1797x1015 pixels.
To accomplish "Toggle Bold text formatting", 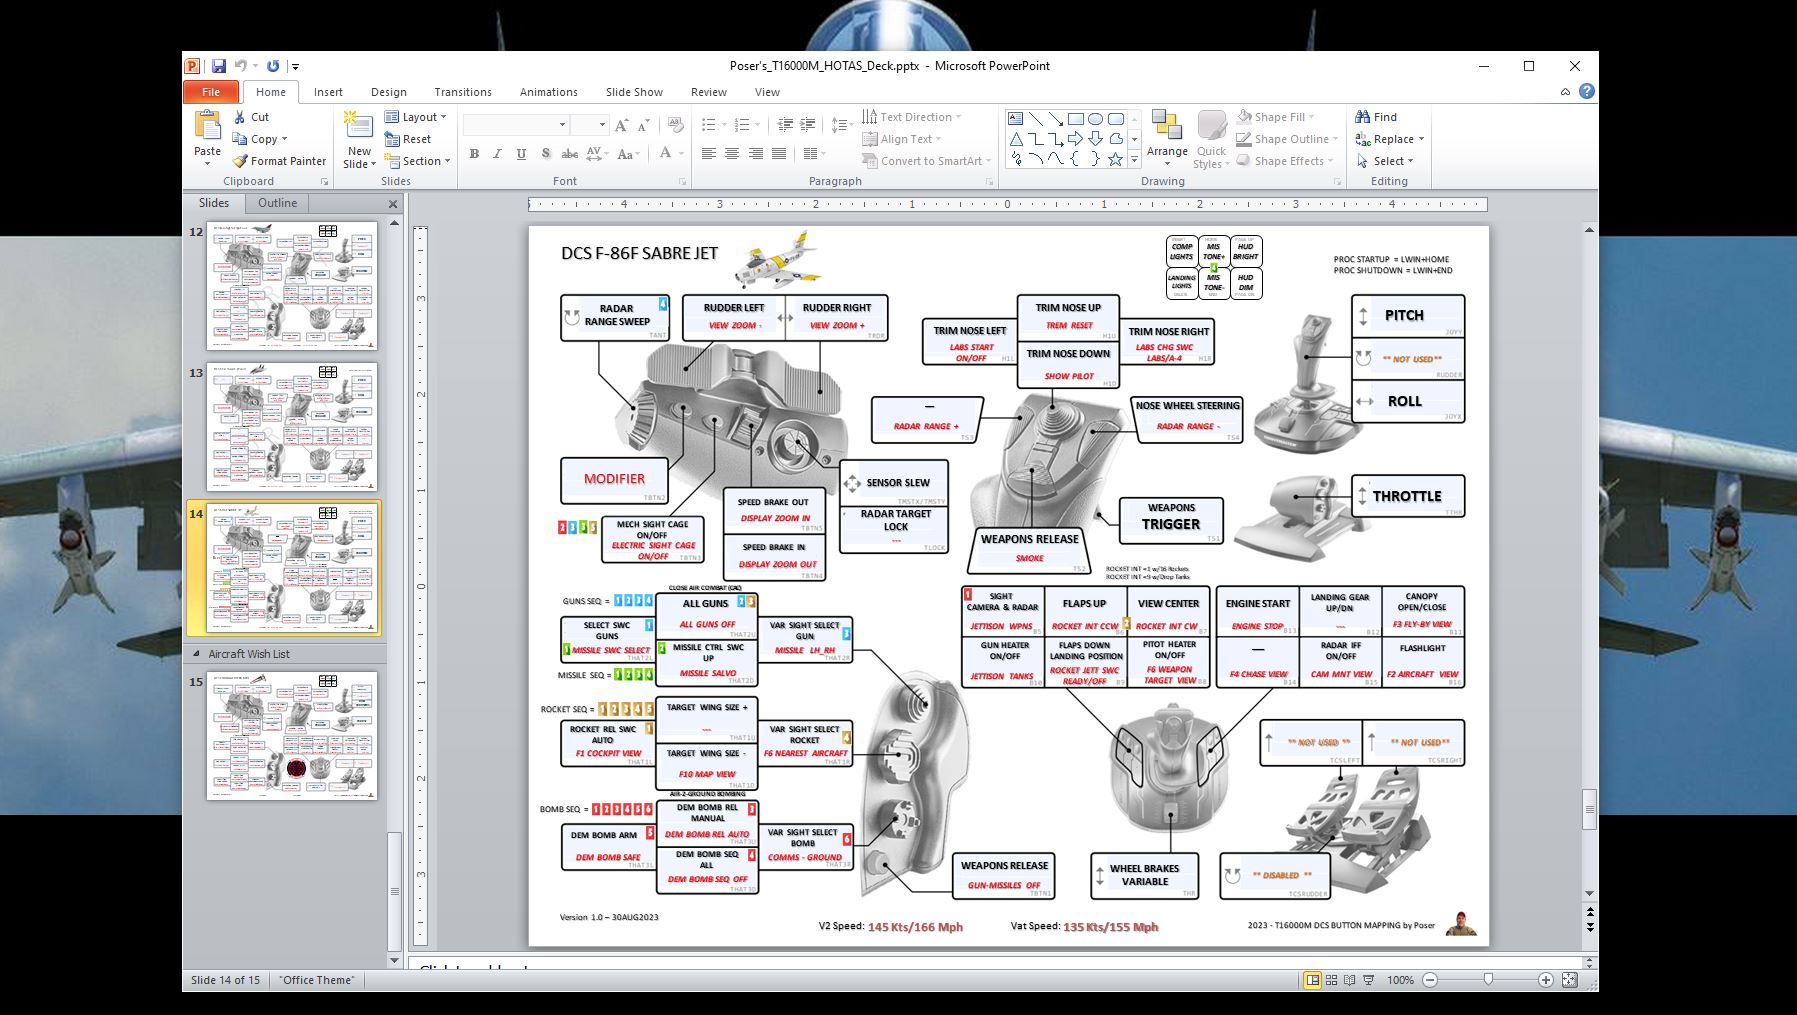I will tap(474, 154).
